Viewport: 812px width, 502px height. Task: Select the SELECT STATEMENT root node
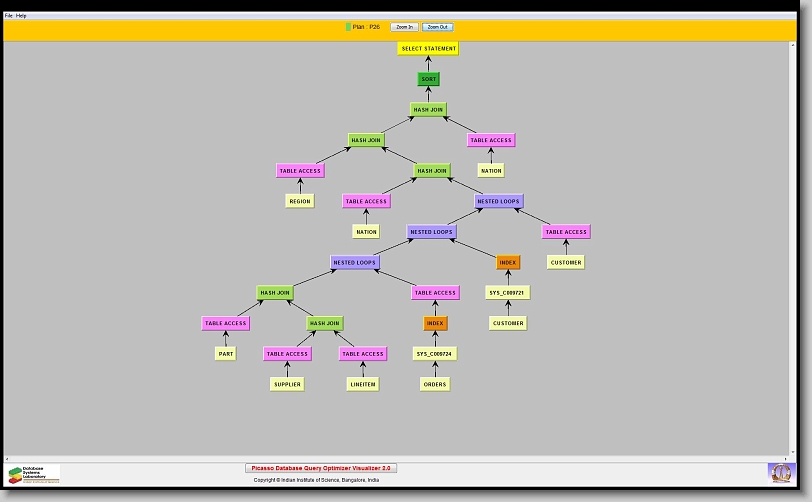pos(428,48)
